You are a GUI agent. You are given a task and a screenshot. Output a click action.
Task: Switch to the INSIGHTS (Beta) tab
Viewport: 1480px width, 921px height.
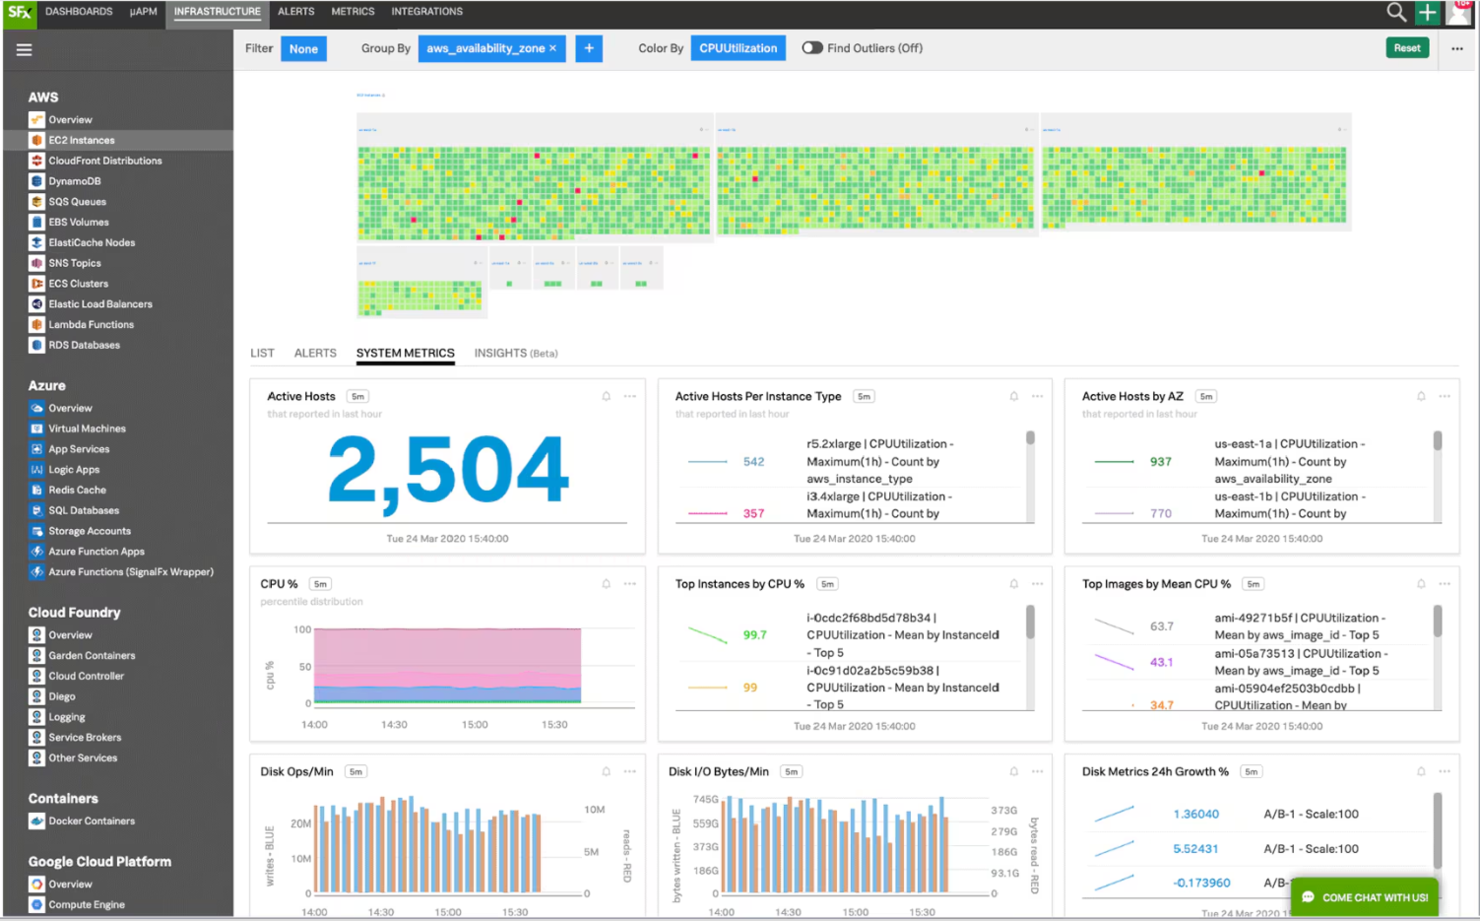pos(516,353)
